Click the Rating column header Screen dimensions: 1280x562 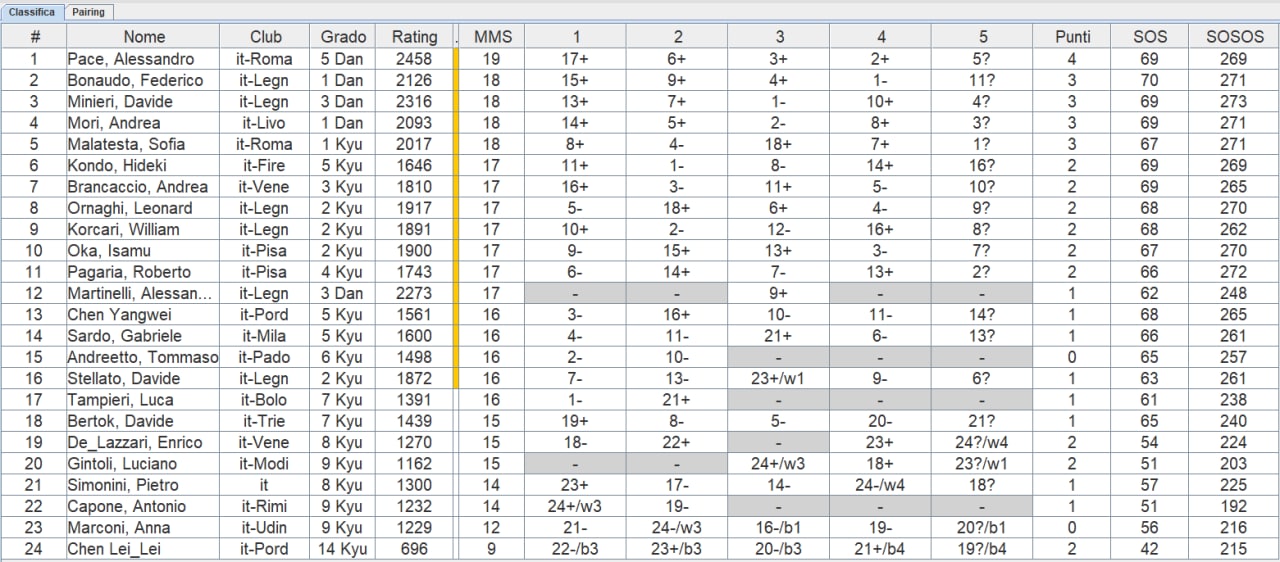pyautogui.click(x=414, y=37)
